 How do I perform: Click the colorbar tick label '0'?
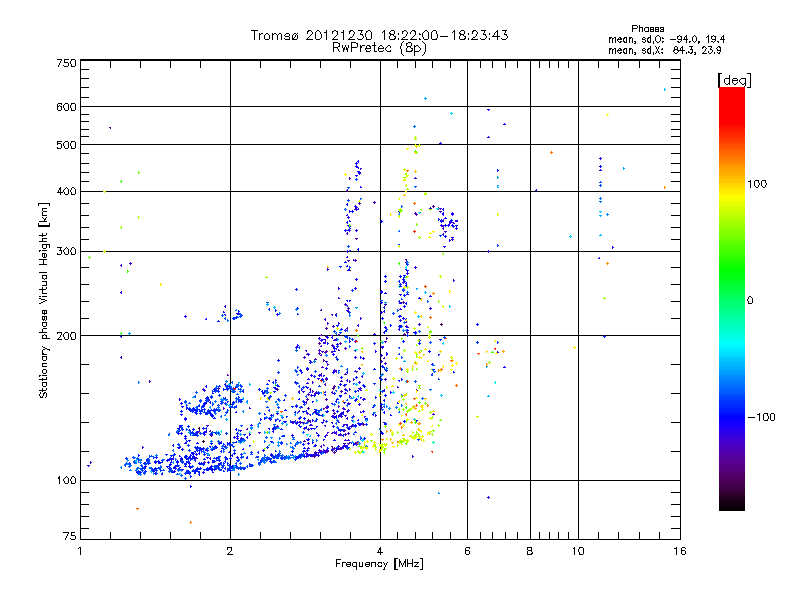(750, 301)
